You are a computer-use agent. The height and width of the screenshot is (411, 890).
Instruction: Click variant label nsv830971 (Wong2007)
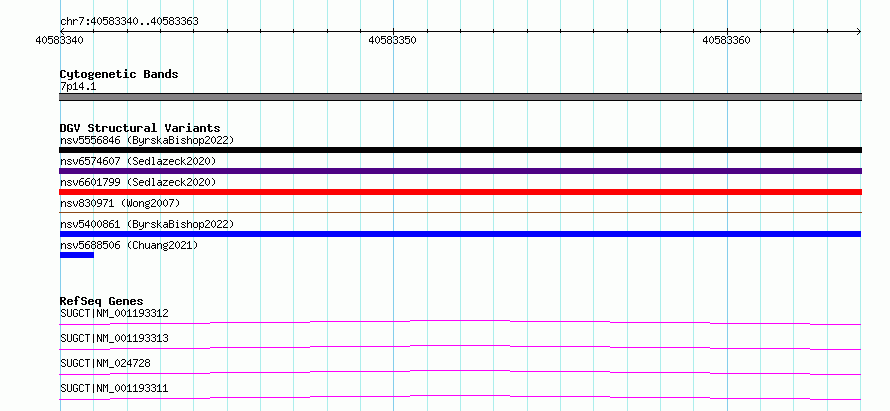pos(120,203)
